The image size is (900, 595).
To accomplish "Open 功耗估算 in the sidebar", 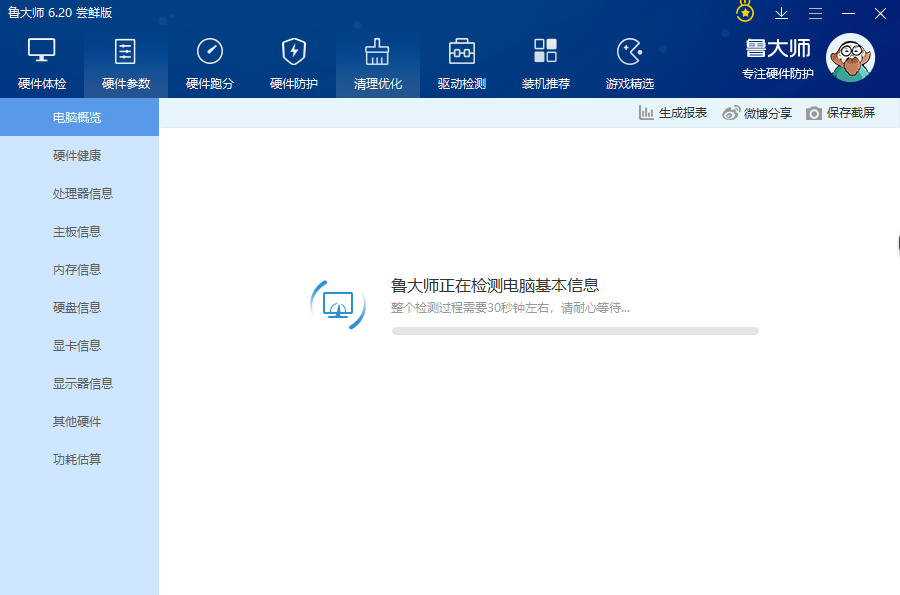I will click(x=79, y=459).
